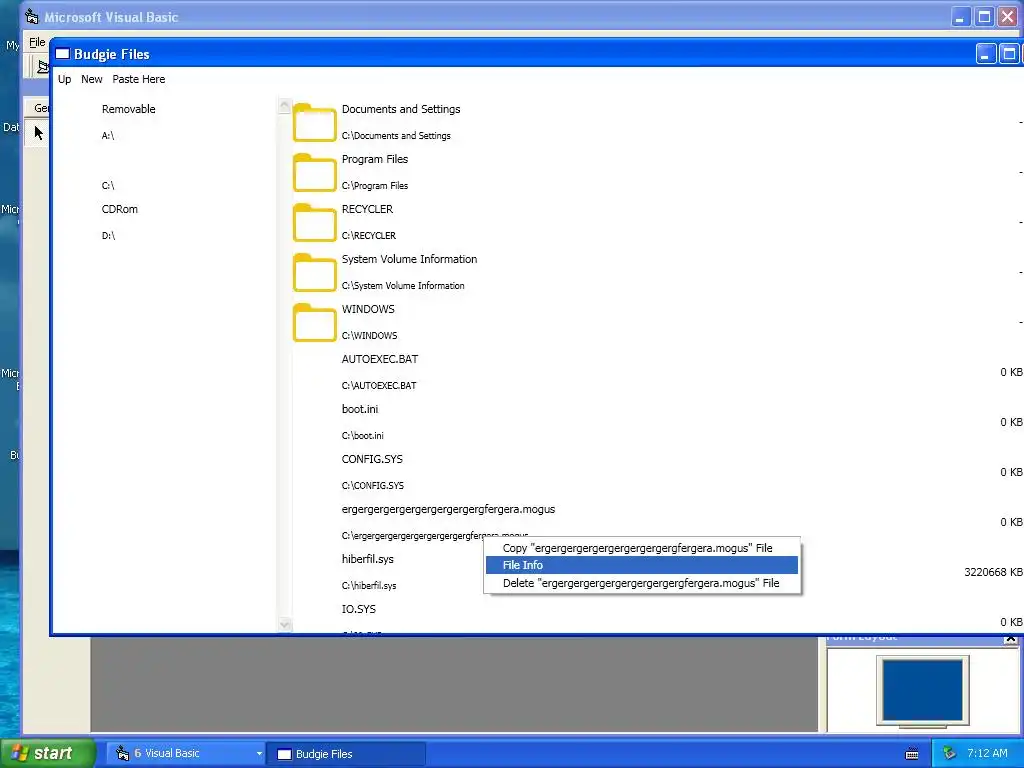Click the C:\Program Files path text

(375, 185)
